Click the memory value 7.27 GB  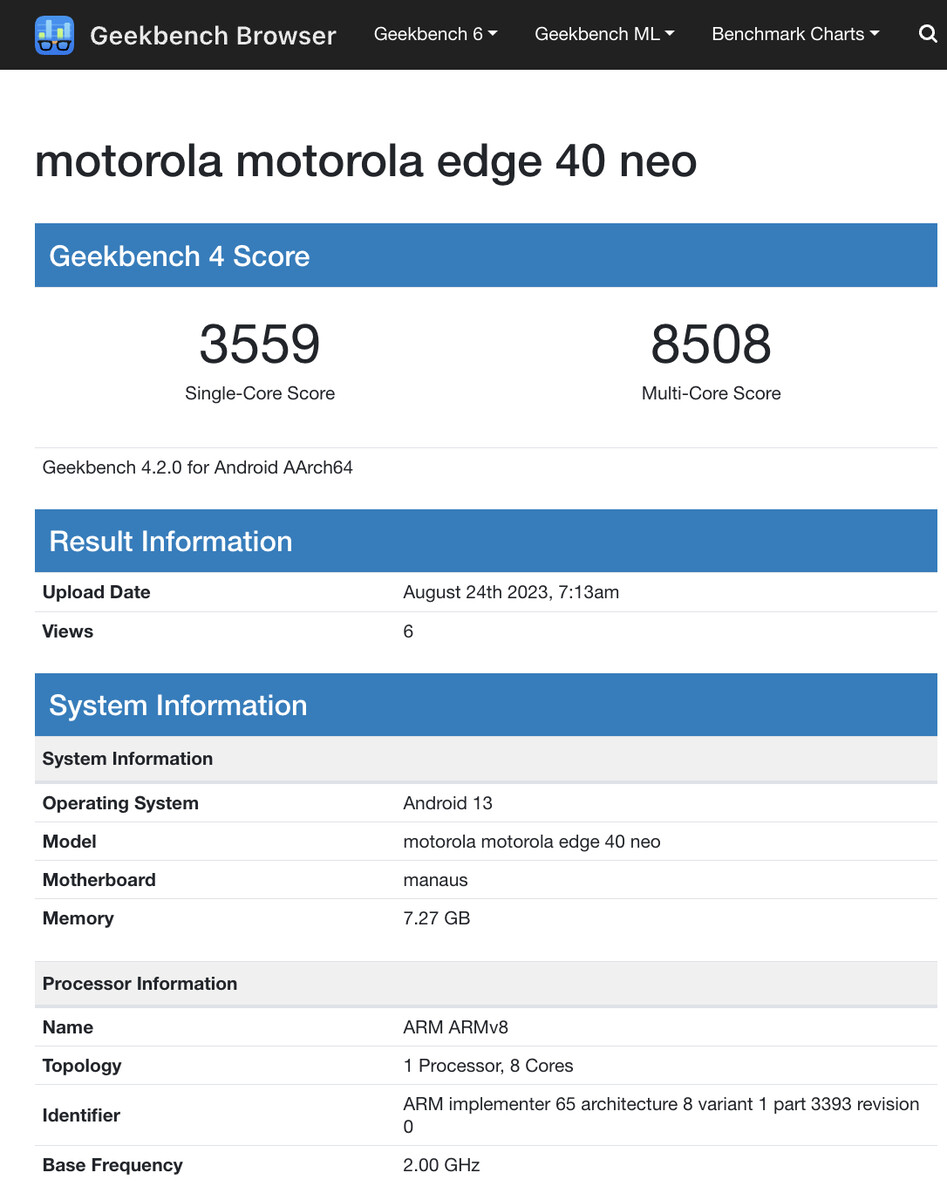click(436, 918)
